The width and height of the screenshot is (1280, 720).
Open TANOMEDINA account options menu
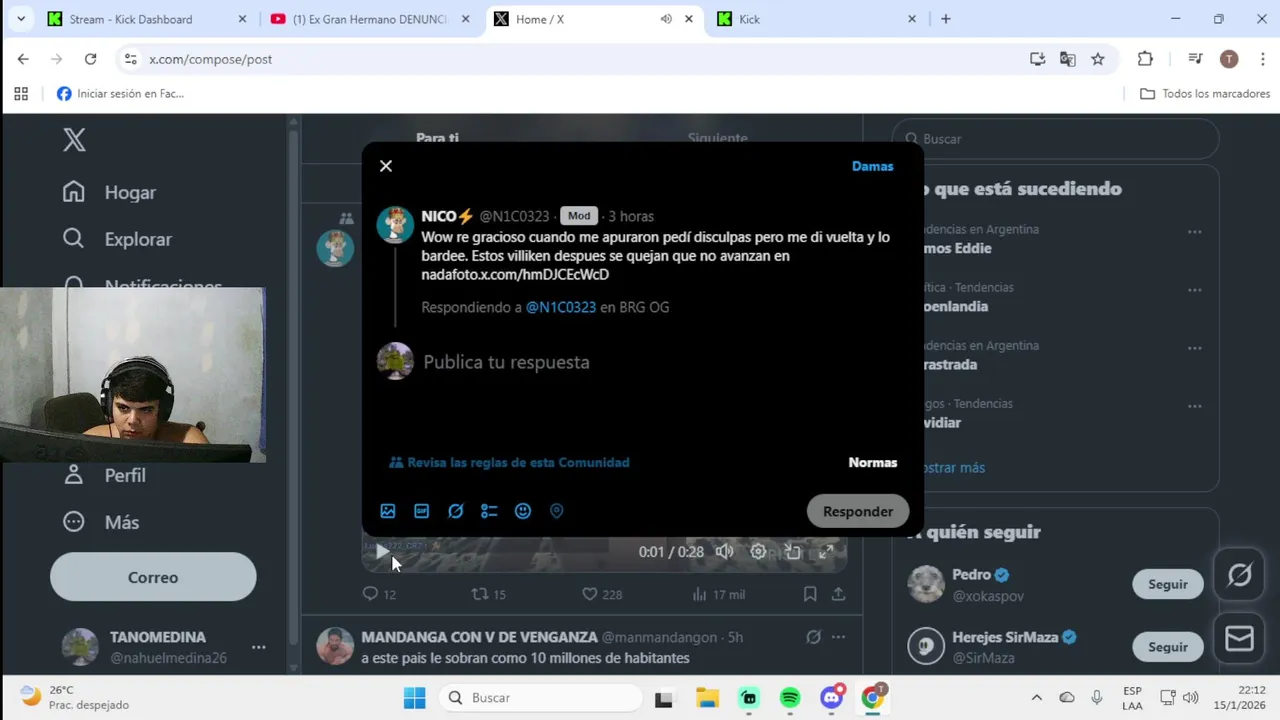coord(258,647)
